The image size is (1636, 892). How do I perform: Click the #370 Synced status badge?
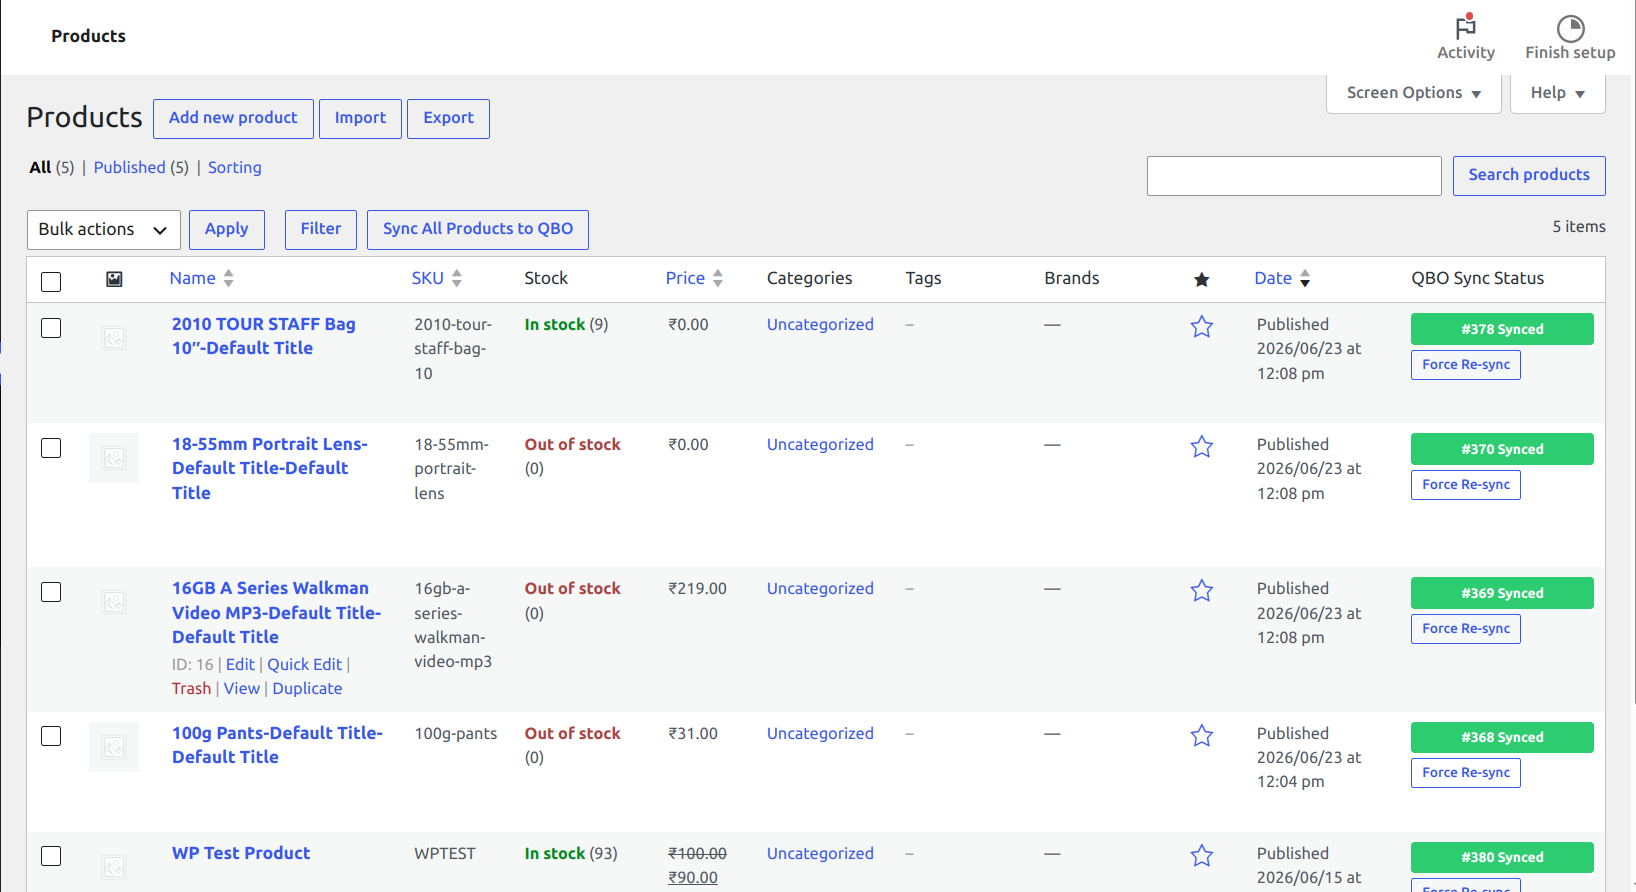[1502, 449]
